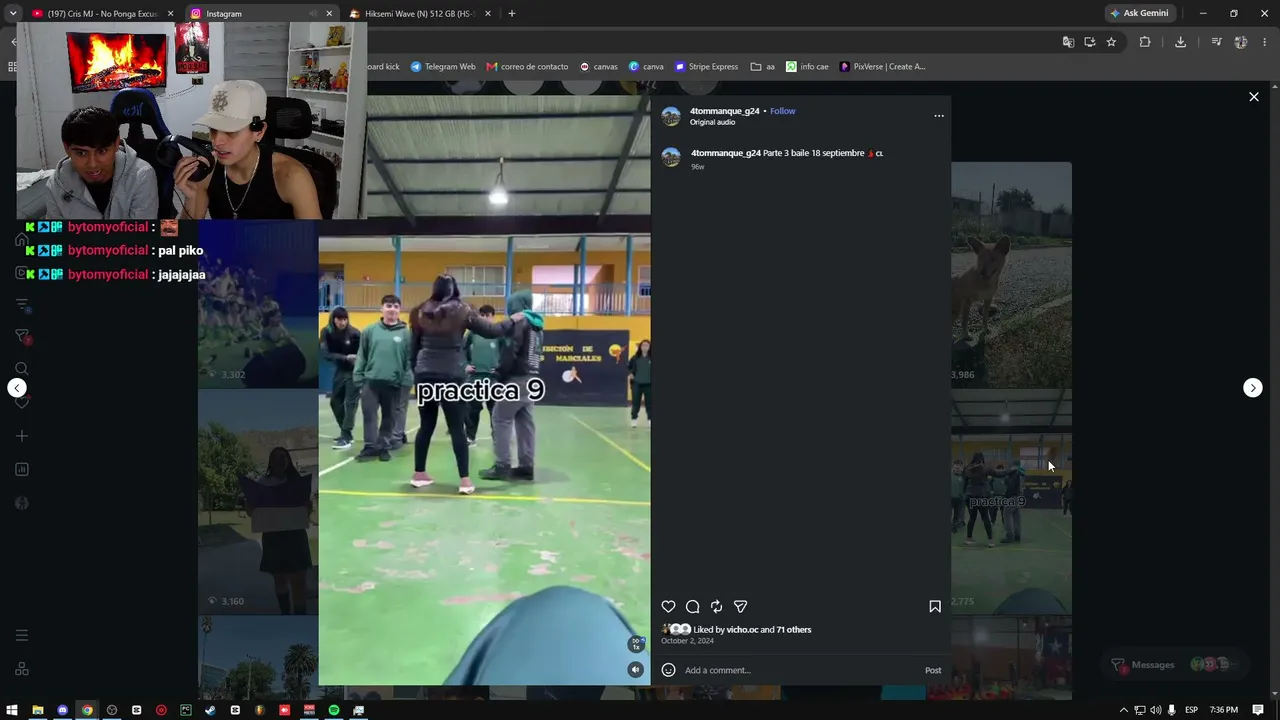Expand the tab search dropdown
Screen dimensions: 1280x720
point(12,14)
